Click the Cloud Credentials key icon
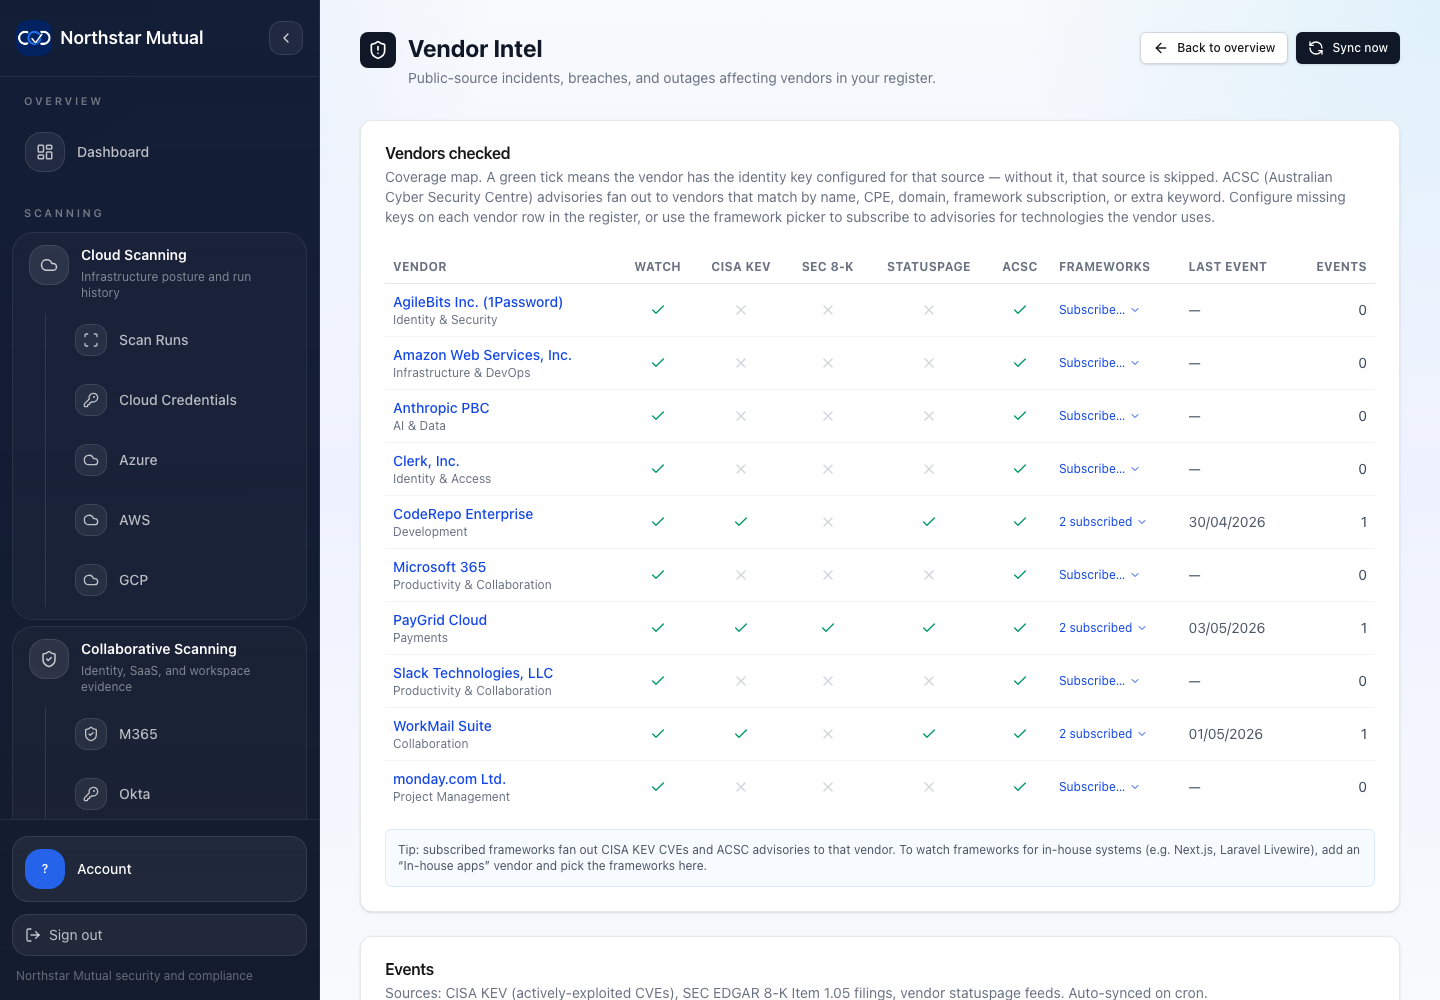The width and height of the screenshot is (1440, 1000). pyautogui.click(x=91, y=400)
